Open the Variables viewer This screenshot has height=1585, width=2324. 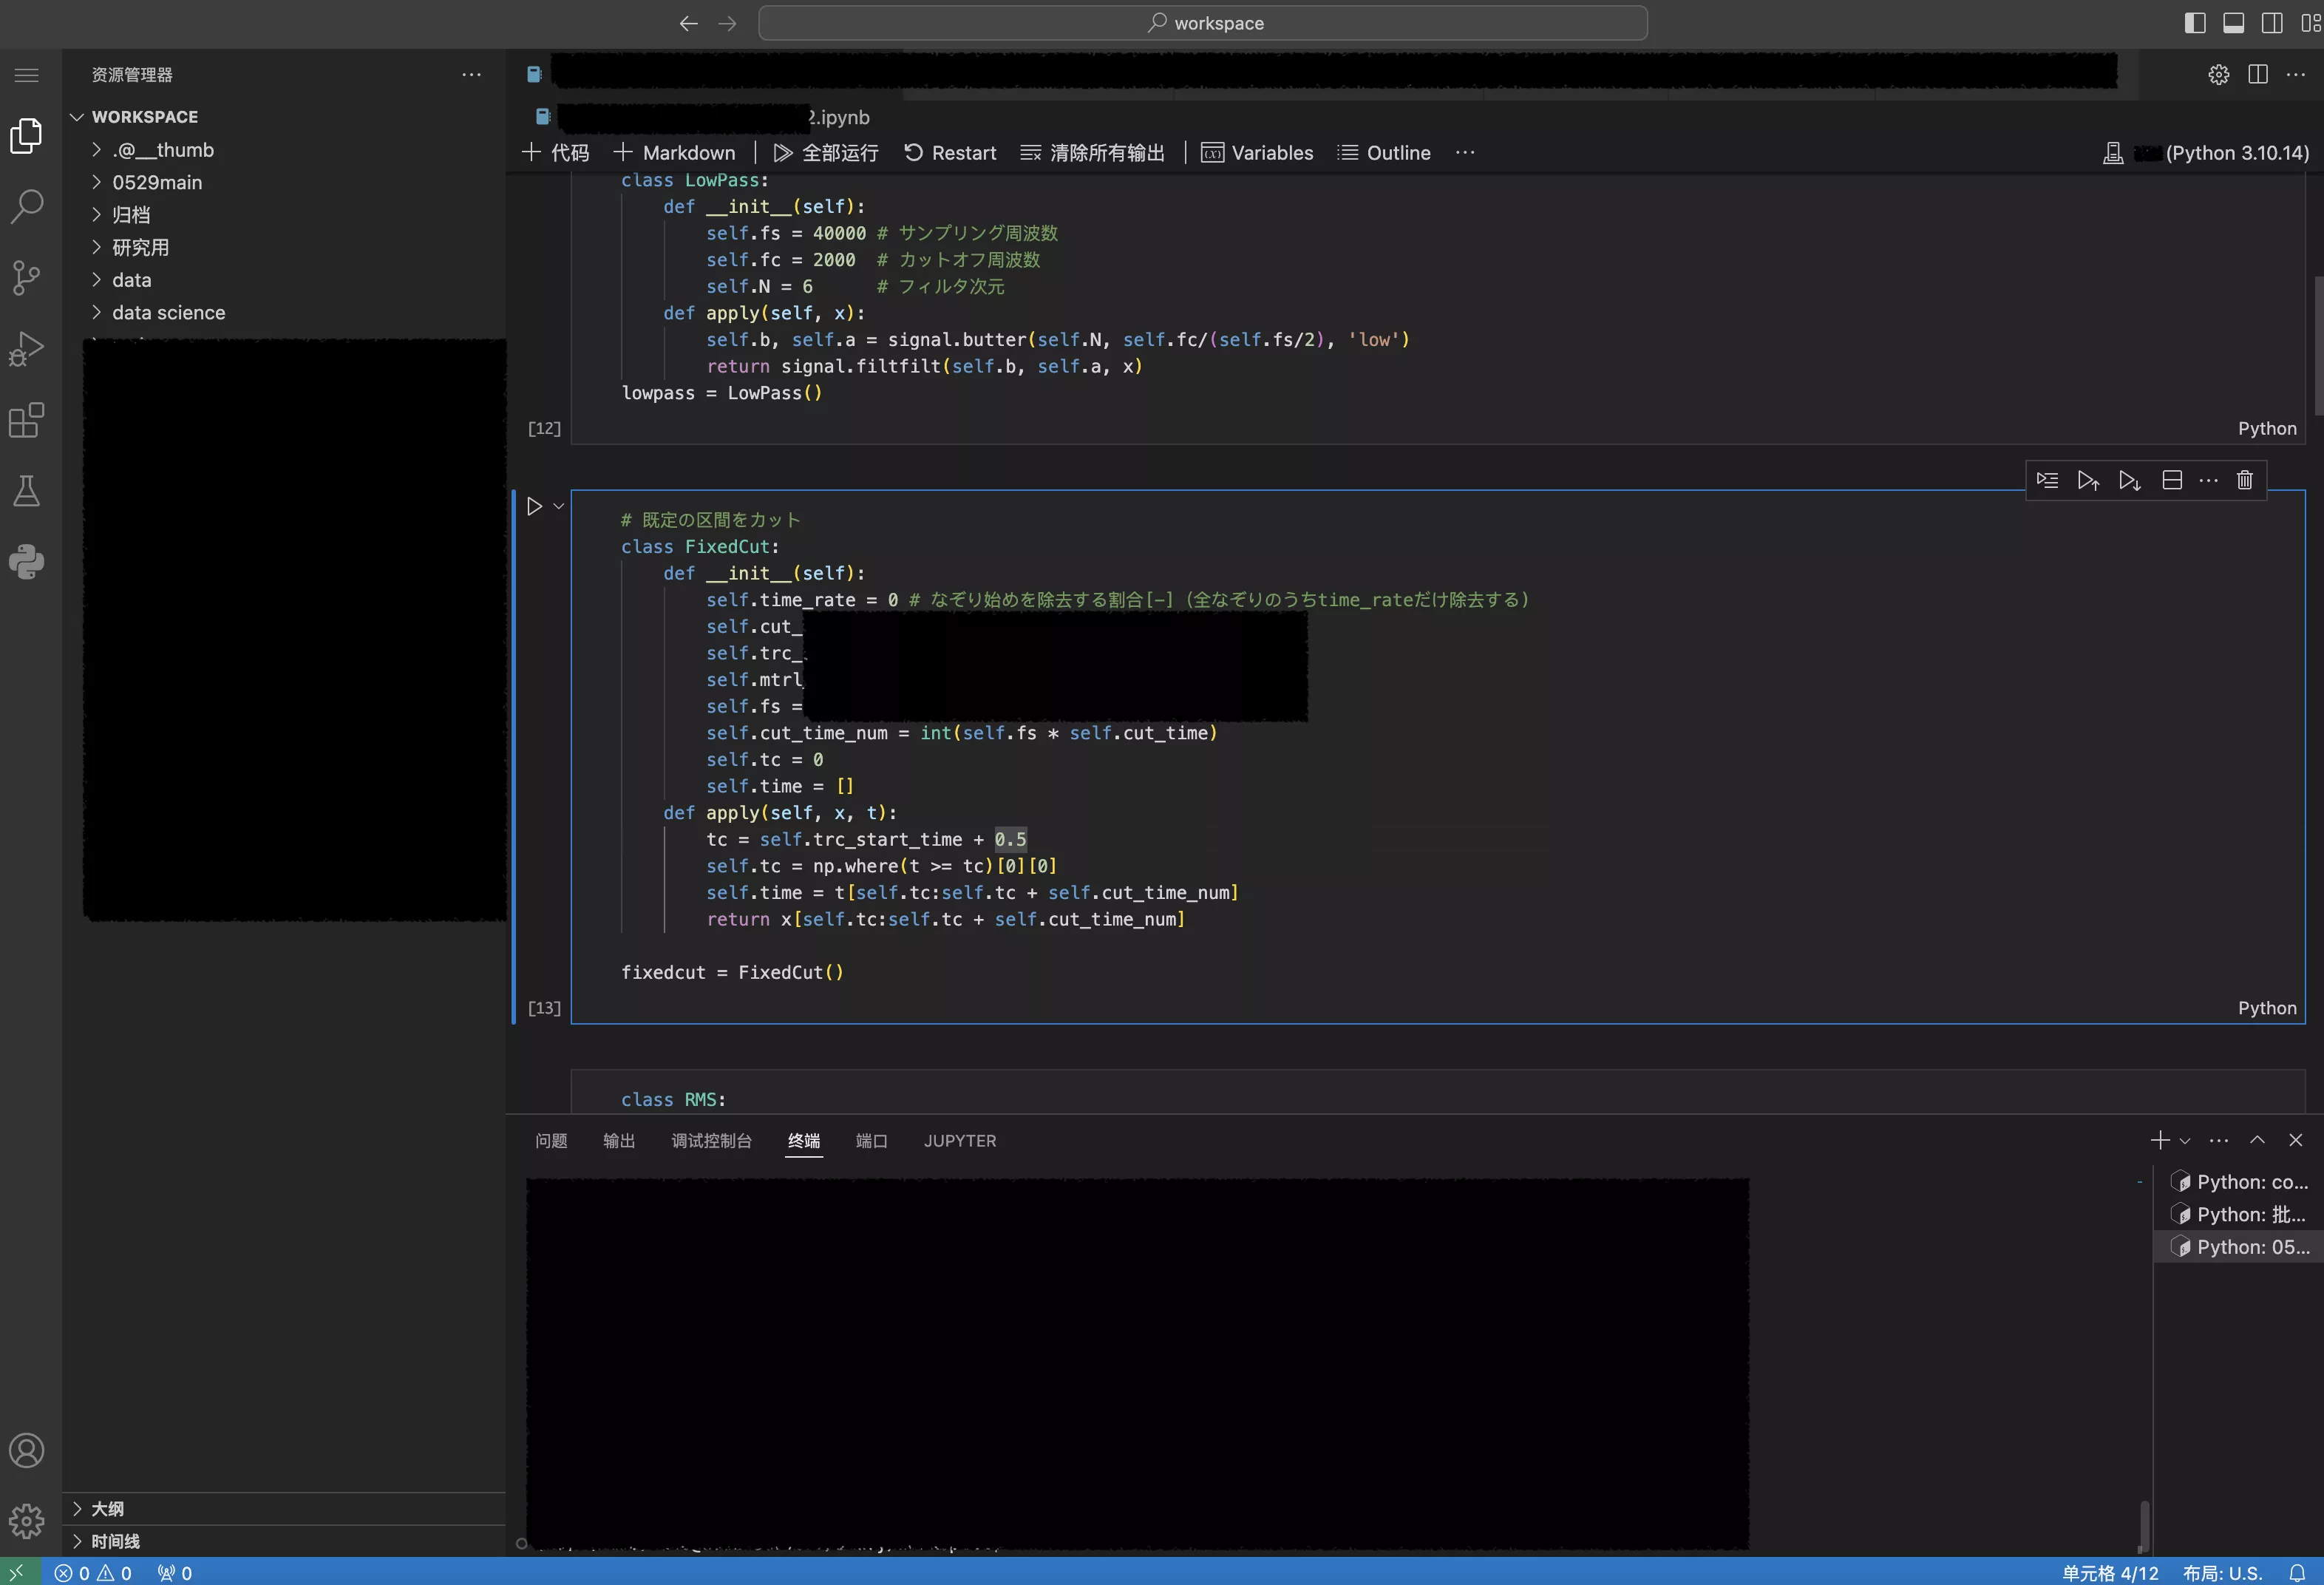[x=1257, y=152]
